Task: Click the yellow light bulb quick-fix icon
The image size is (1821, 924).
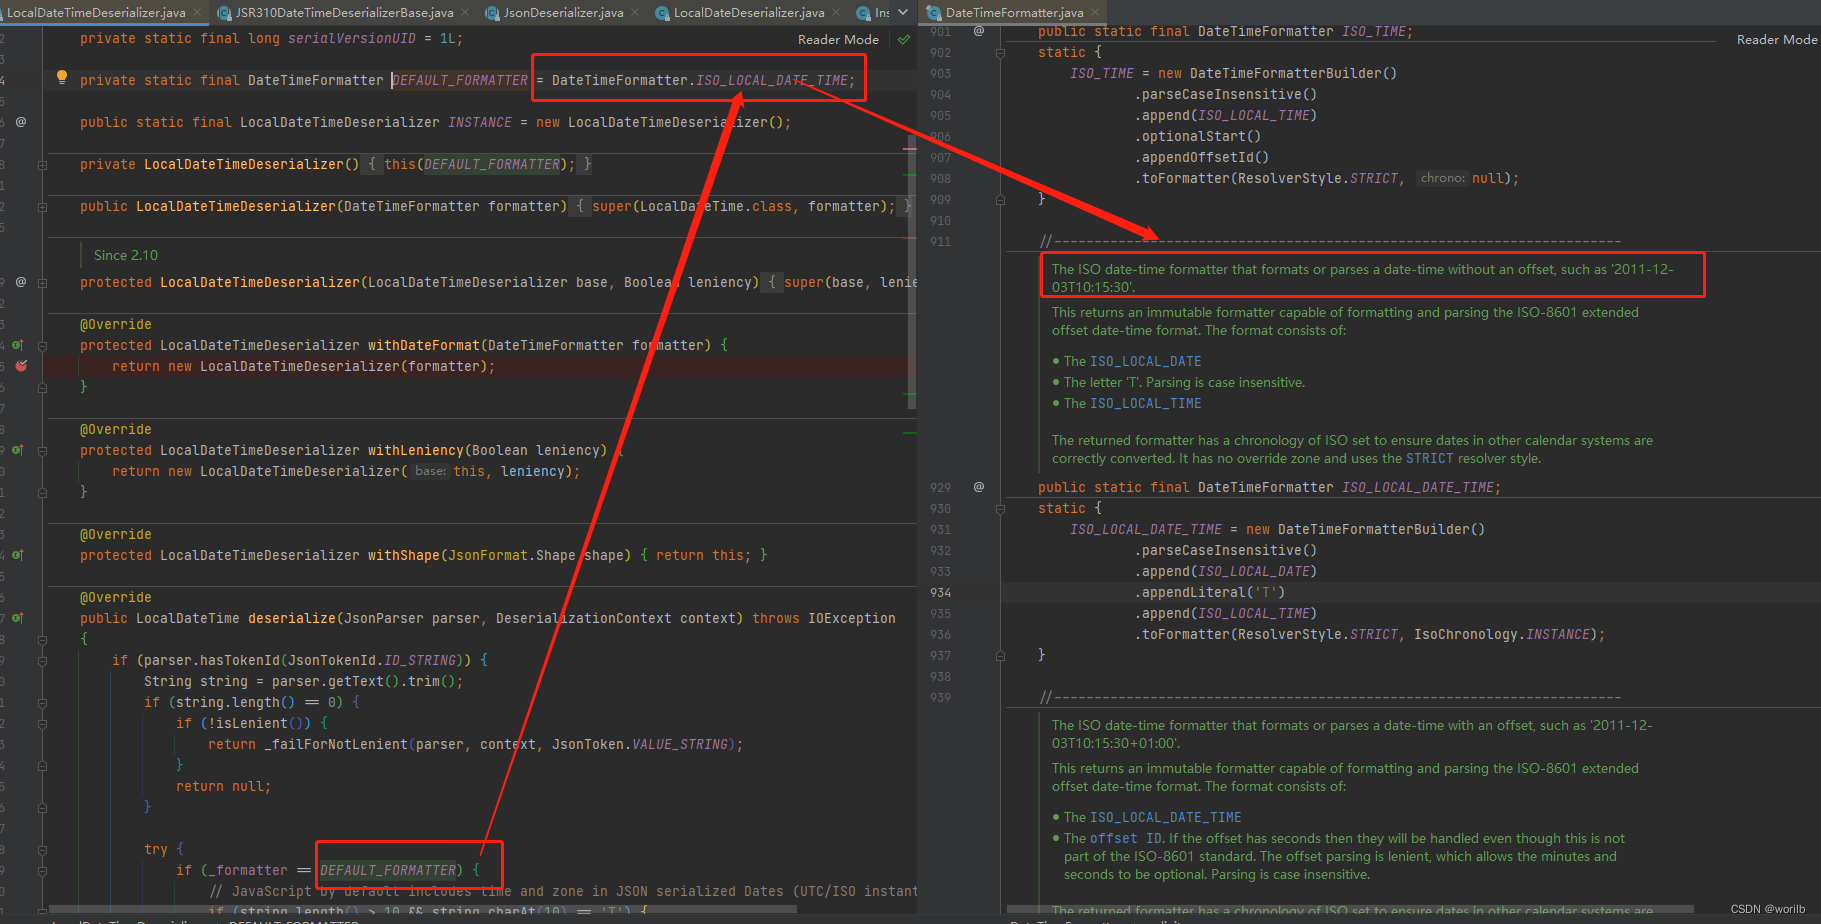Action: point(62,77)
